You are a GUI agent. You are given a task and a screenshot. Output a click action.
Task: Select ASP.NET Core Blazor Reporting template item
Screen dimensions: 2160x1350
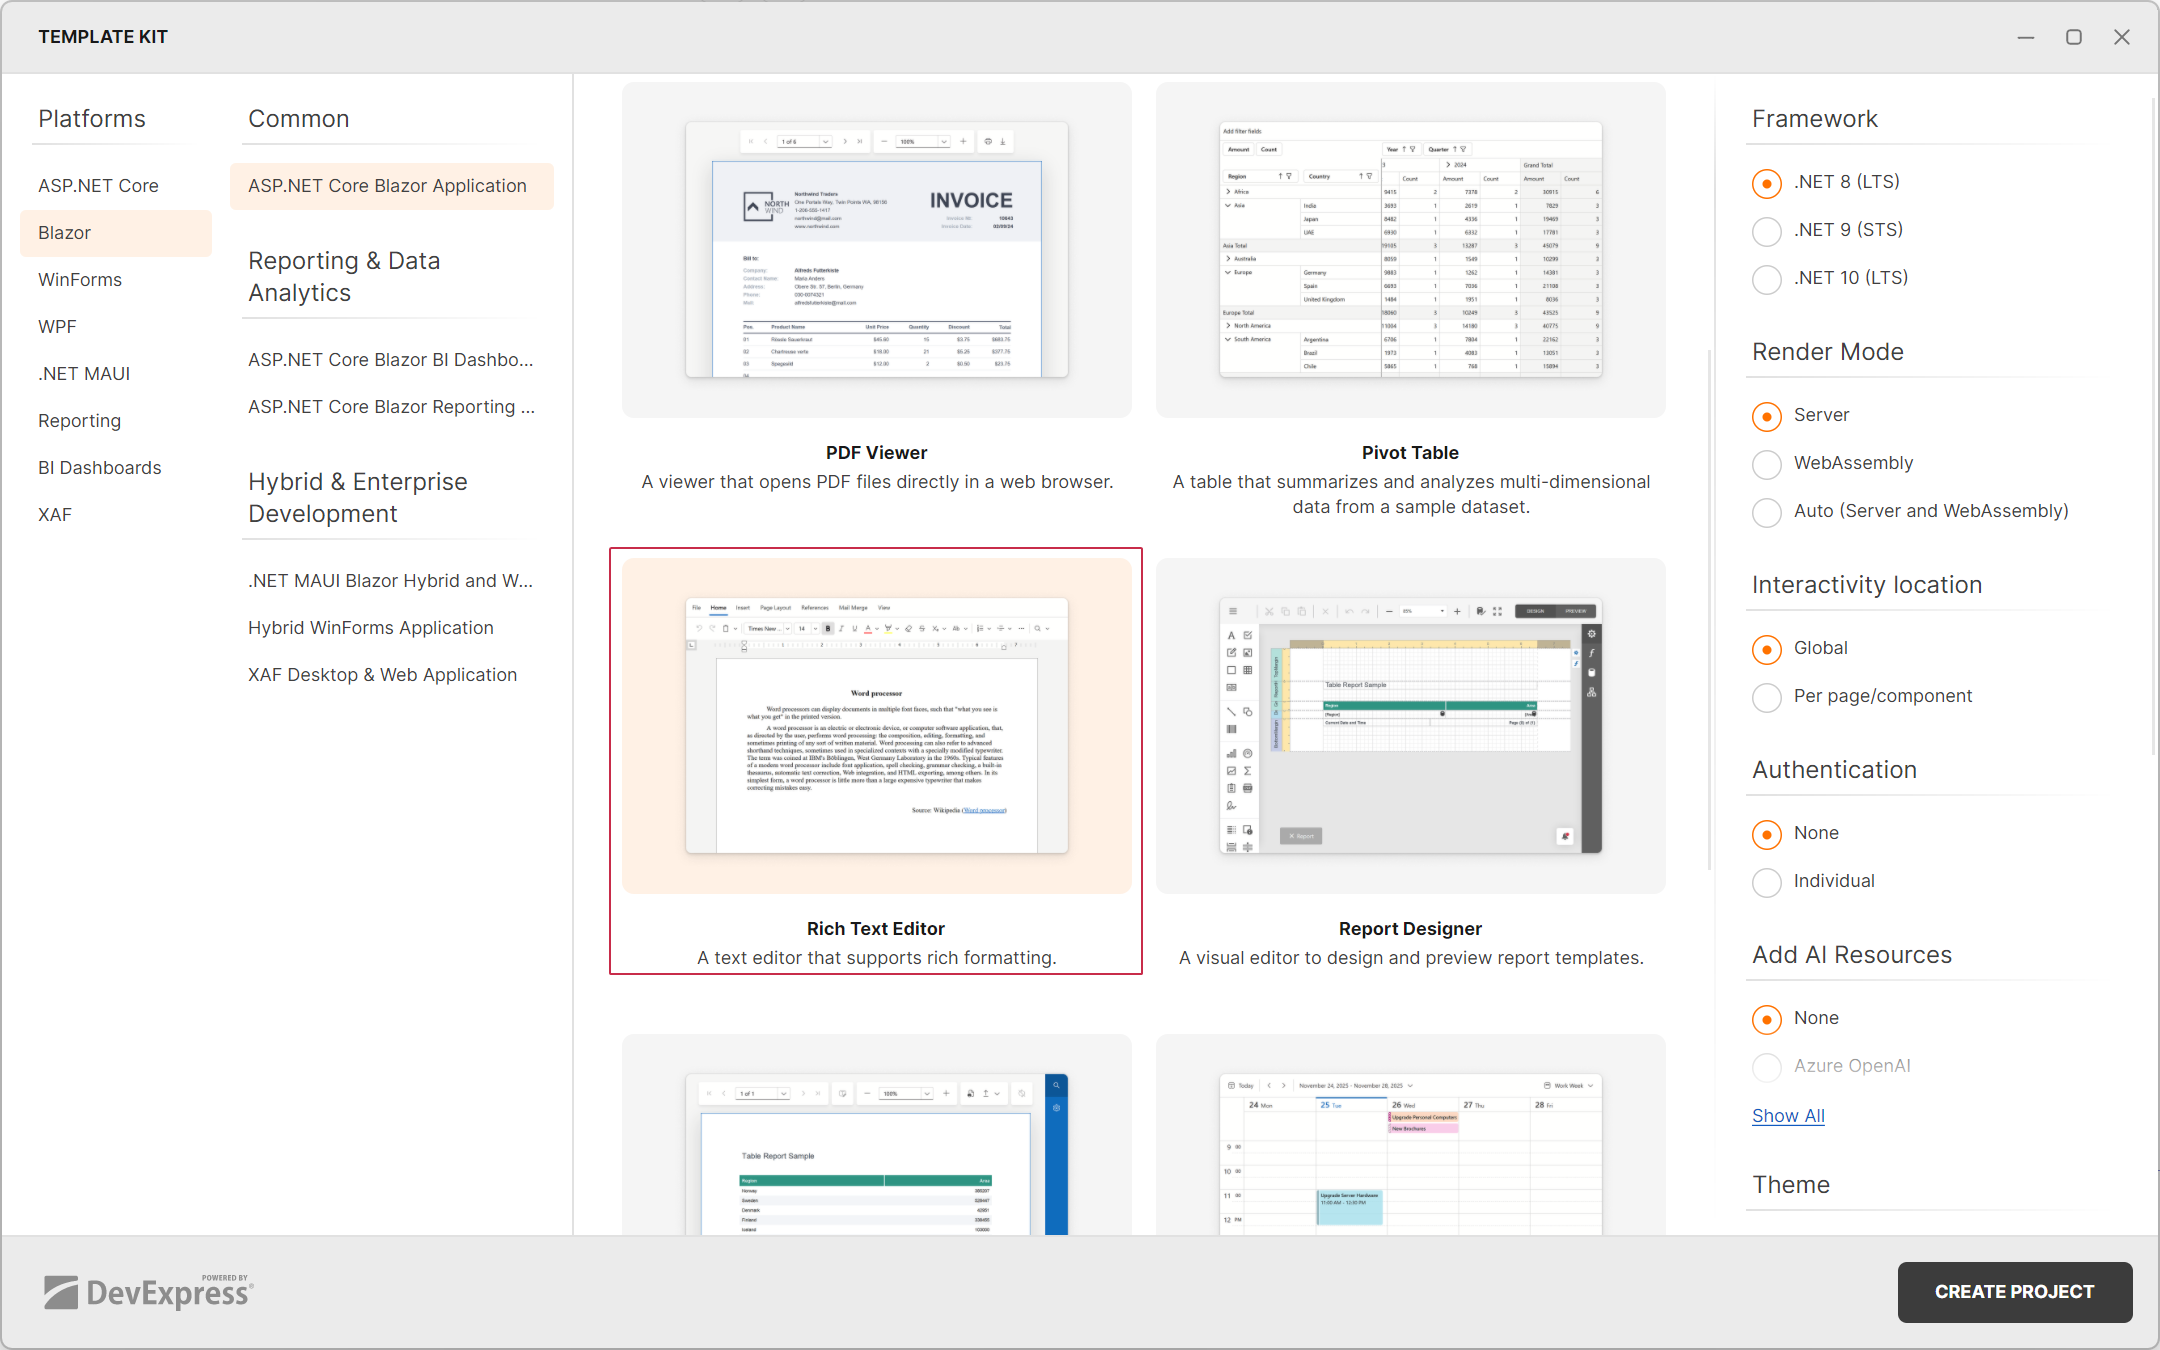[391, 407]
